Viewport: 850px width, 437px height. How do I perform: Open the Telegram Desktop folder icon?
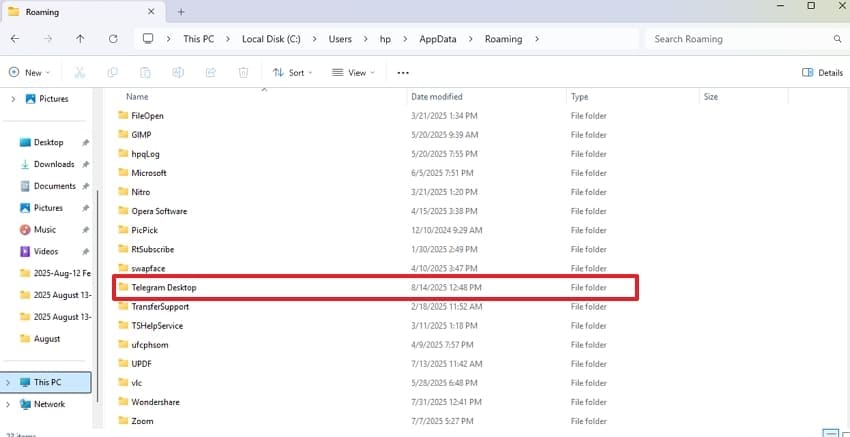pyautogui.click(x=123, y=287)
